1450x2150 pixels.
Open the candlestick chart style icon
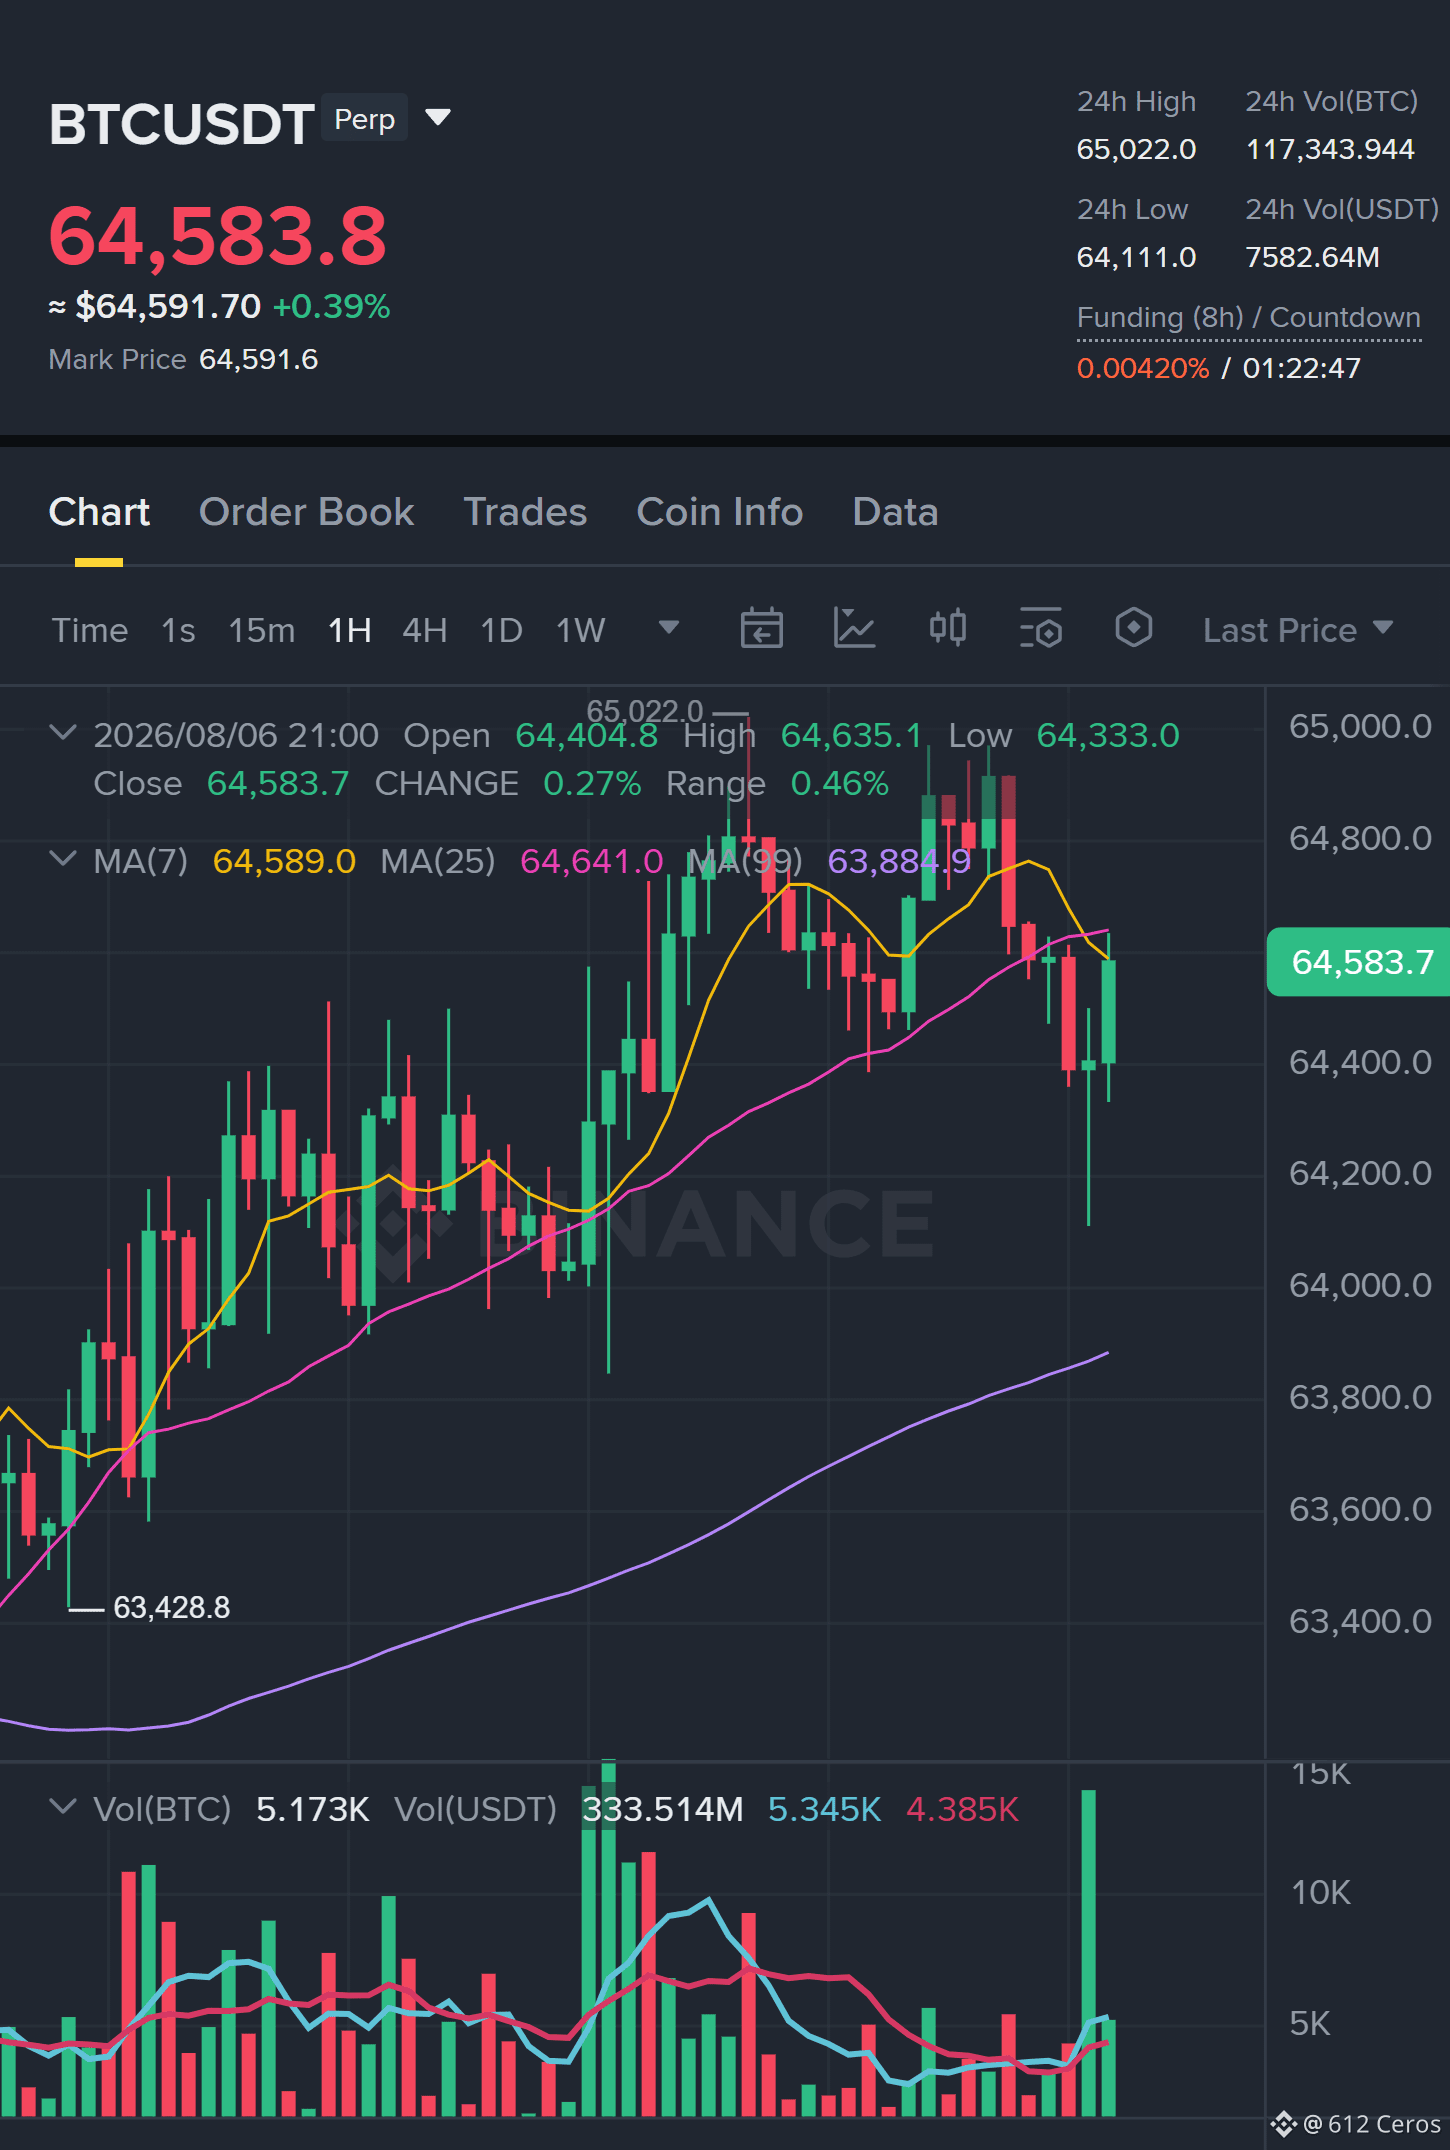coord(948,628)
